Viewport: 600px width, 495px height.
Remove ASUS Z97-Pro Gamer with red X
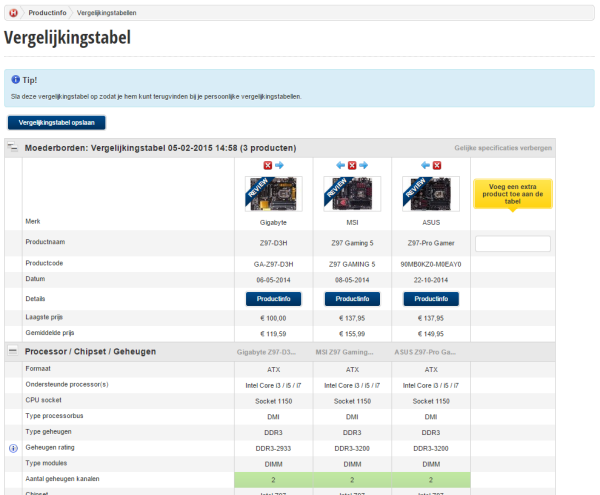coord(437,165)
